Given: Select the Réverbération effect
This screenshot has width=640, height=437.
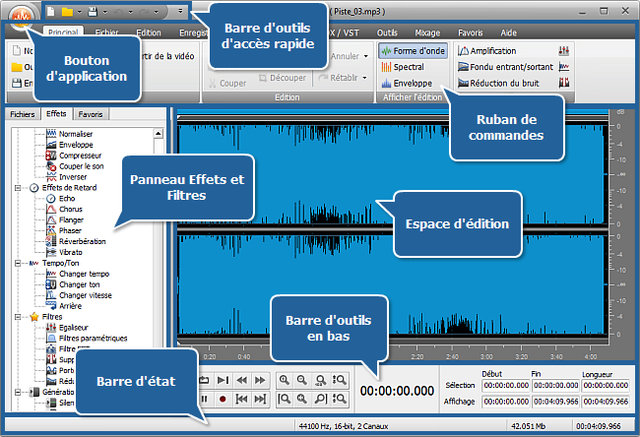Looking at the screenshot, I should click(76, 241).
